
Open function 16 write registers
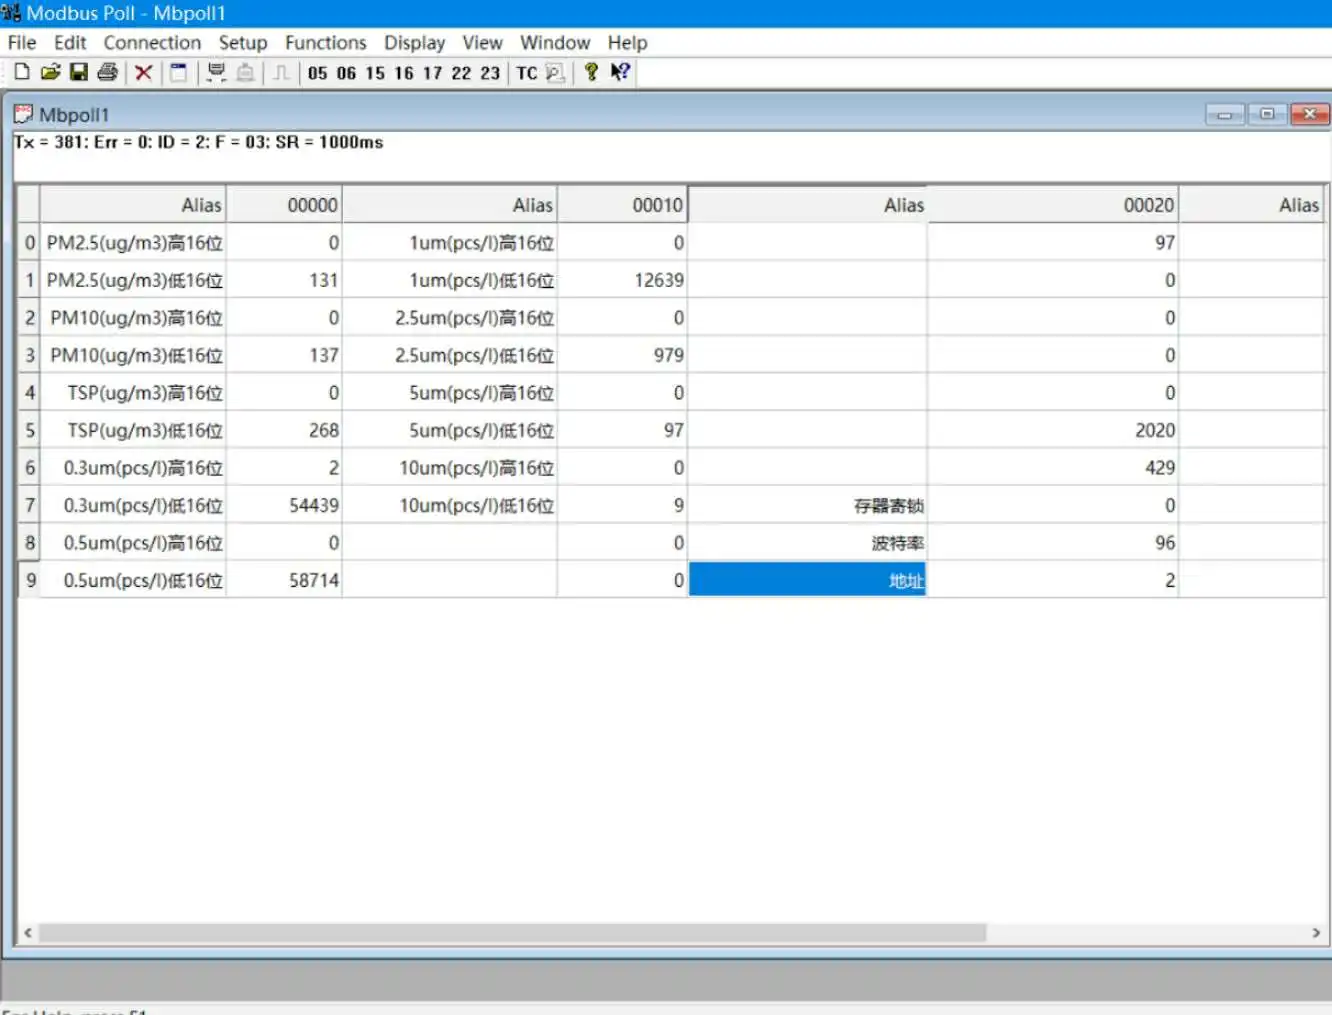click(404, 73)
